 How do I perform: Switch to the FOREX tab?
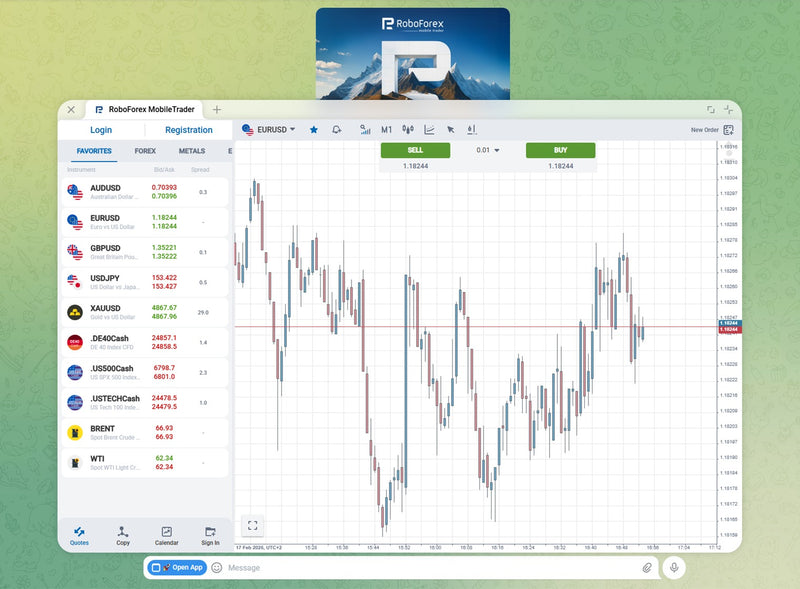tap(145, 151)
